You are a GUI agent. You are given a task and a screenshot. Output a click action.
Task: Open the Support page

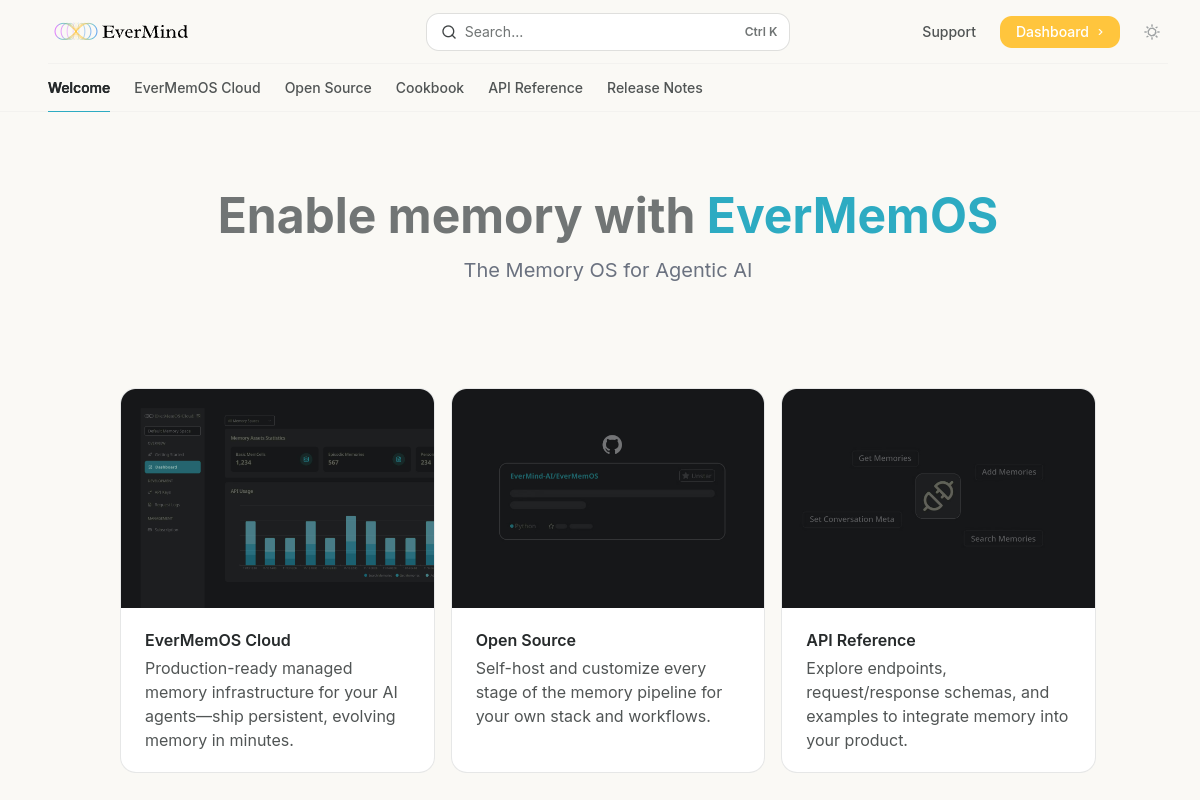tap(949, 32)
